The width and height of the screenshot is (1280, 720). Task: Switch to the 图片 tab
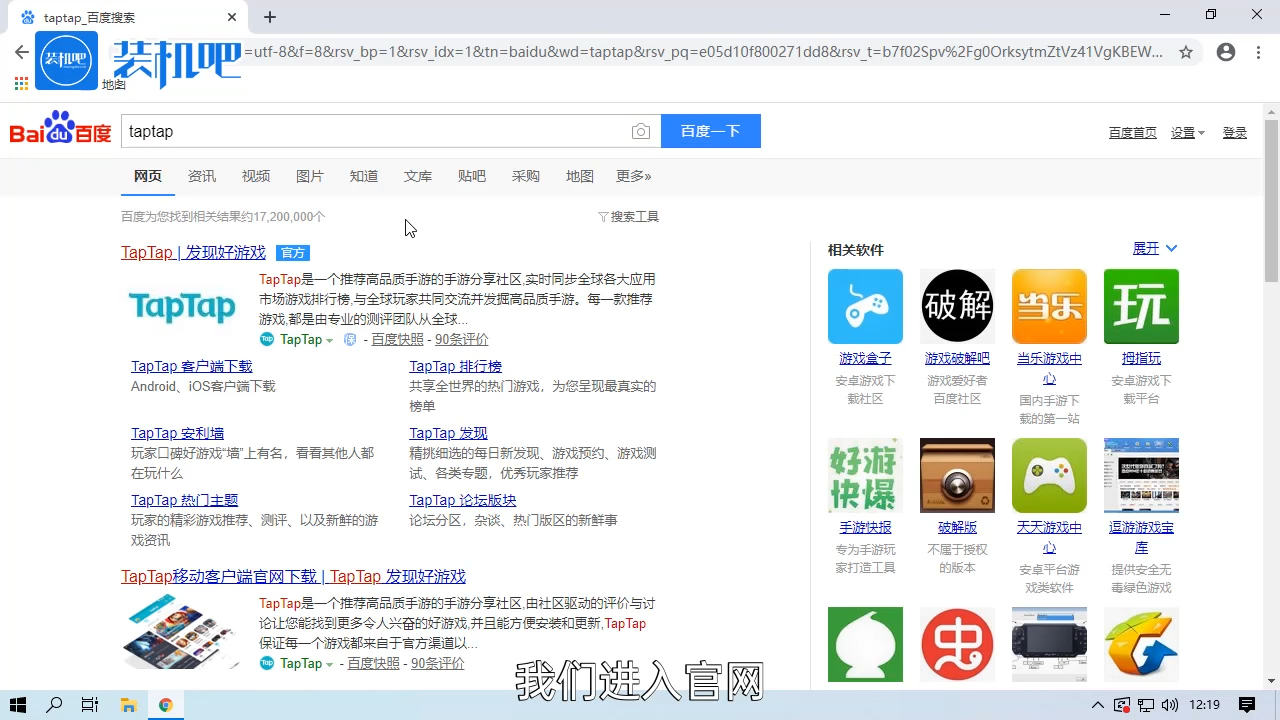click(310, 176)
